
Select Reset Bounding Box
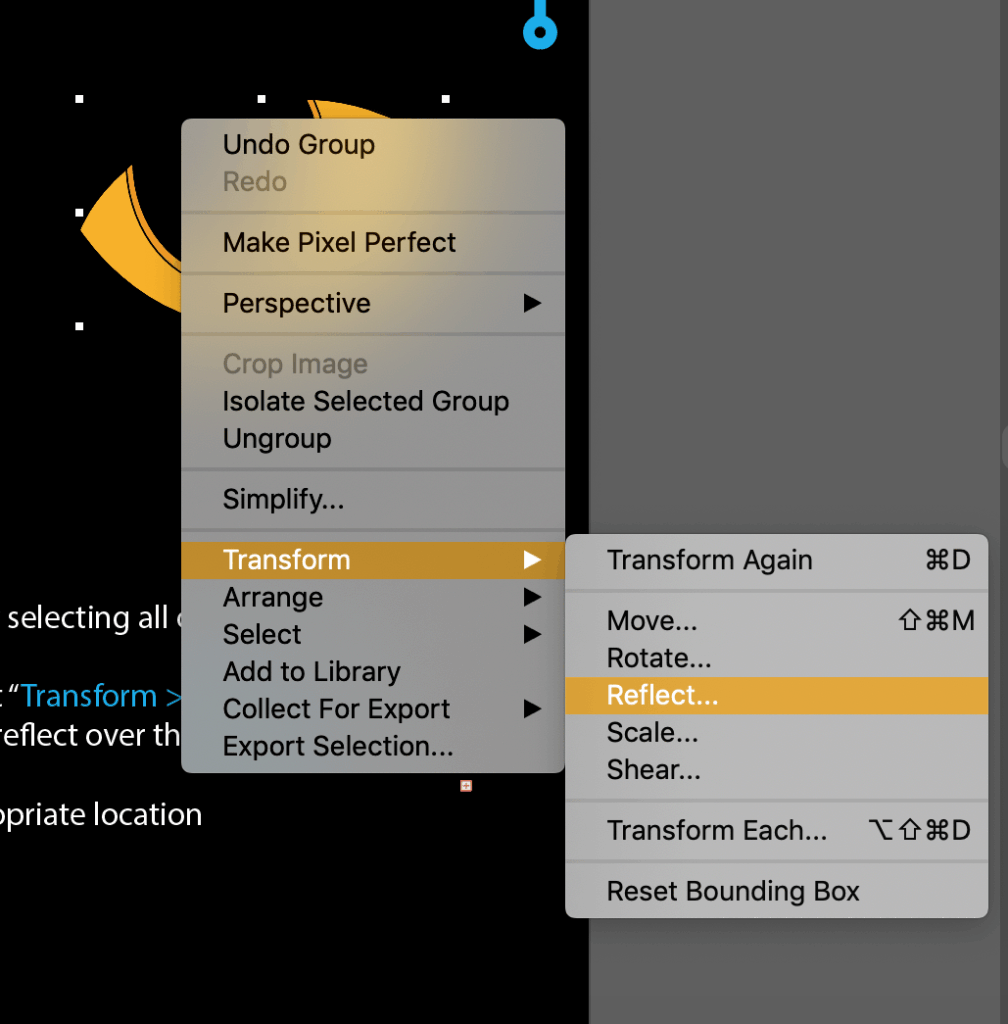pos(776,891)
